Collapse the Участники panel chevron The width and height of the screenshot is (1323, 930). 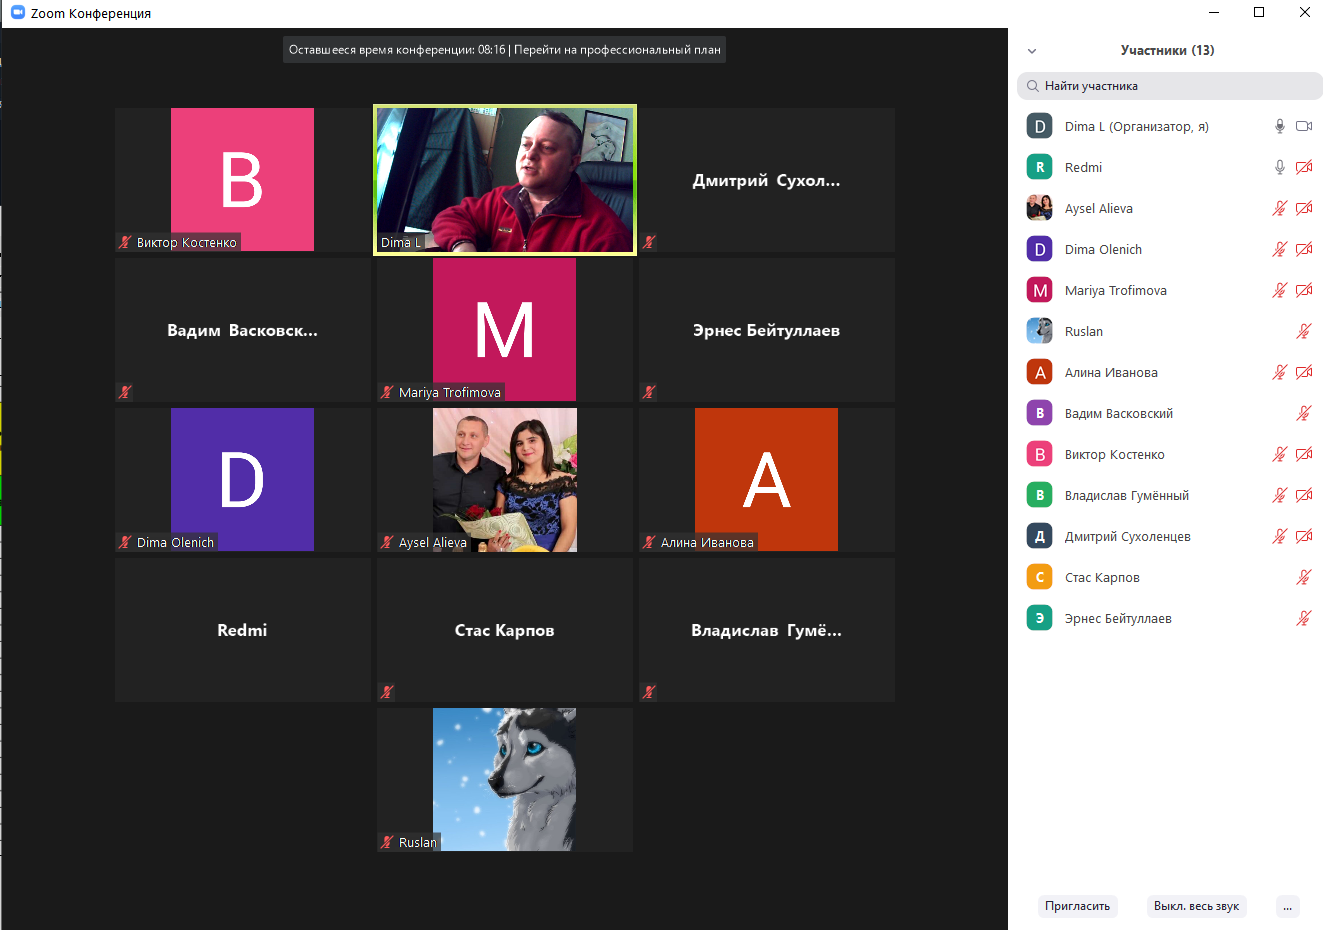(1032, 51)
